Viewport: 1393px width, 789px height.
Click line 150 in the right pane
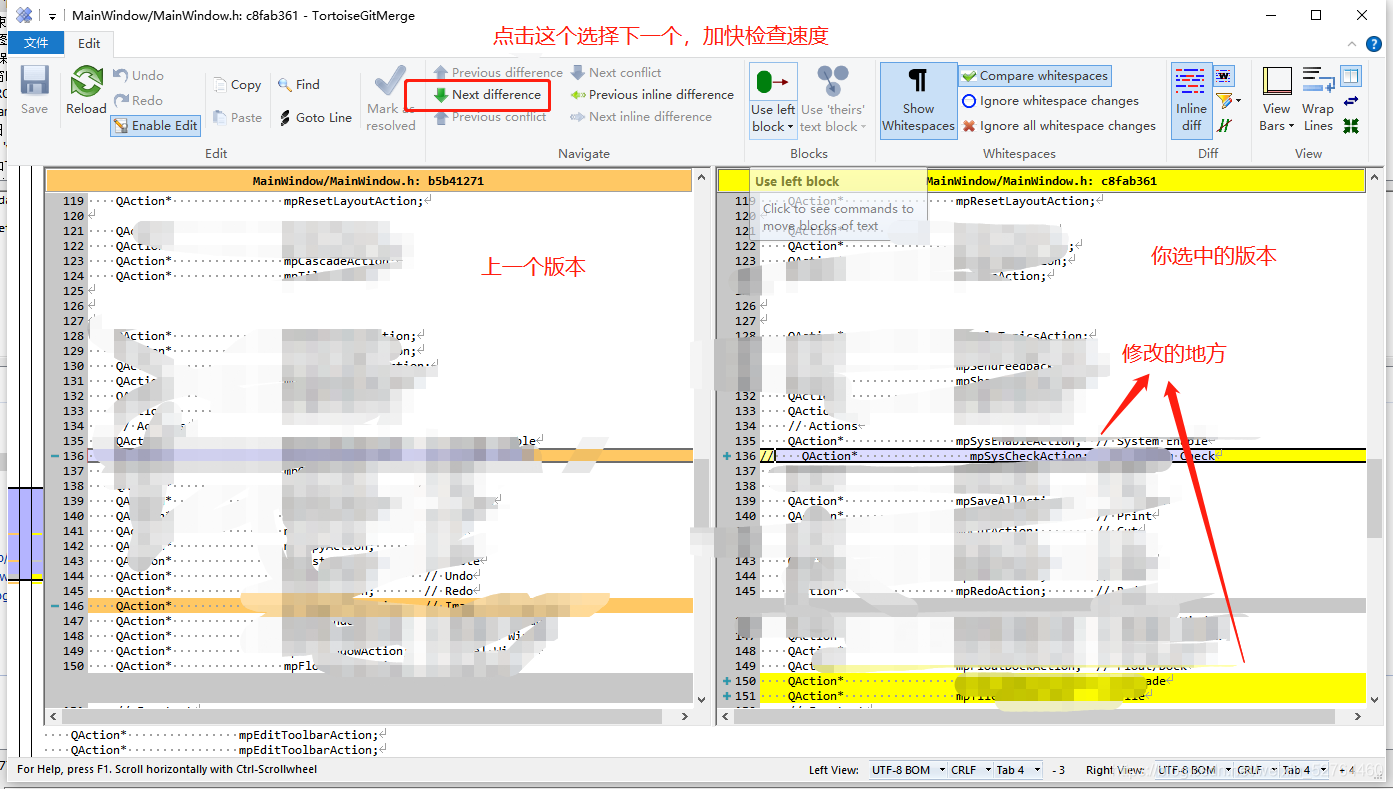pyautogui.click(x=1062, y=681)
